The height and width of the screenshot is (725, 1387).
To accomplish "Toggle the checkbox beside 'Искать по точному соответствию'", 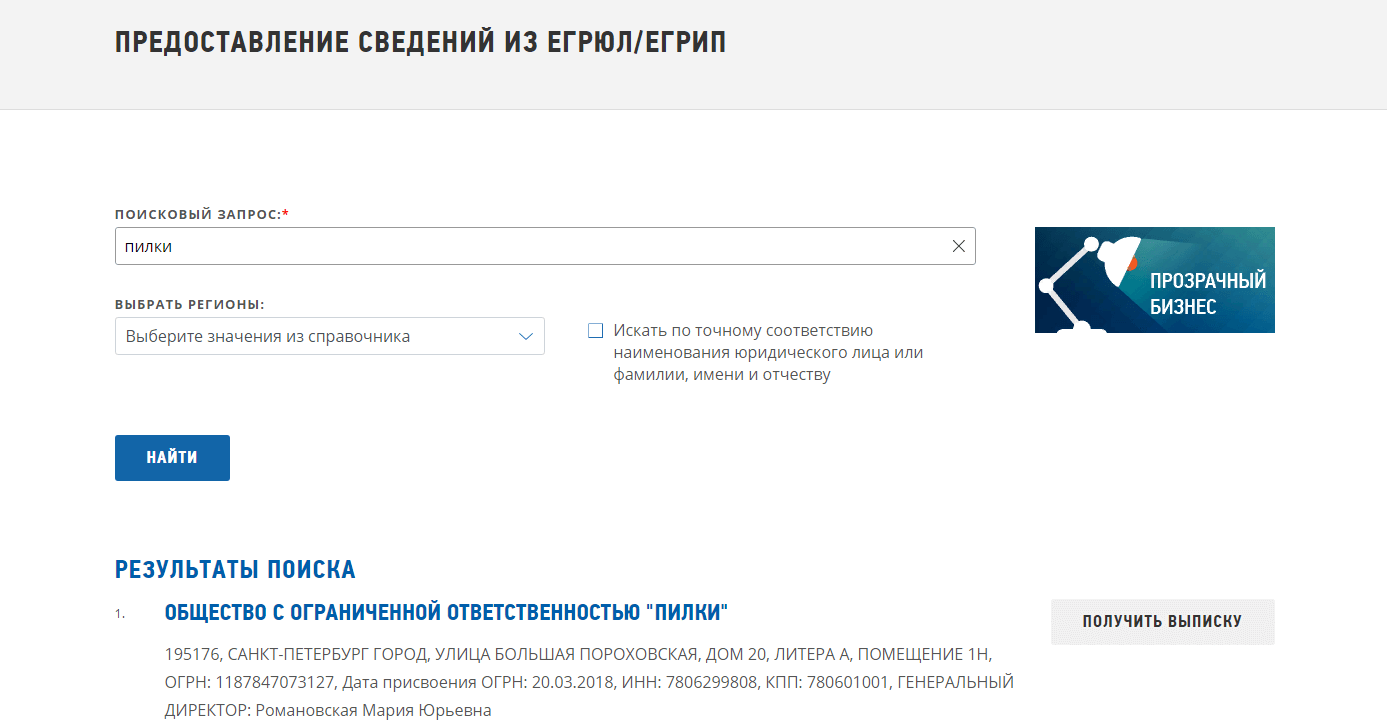I will [595, 330].
